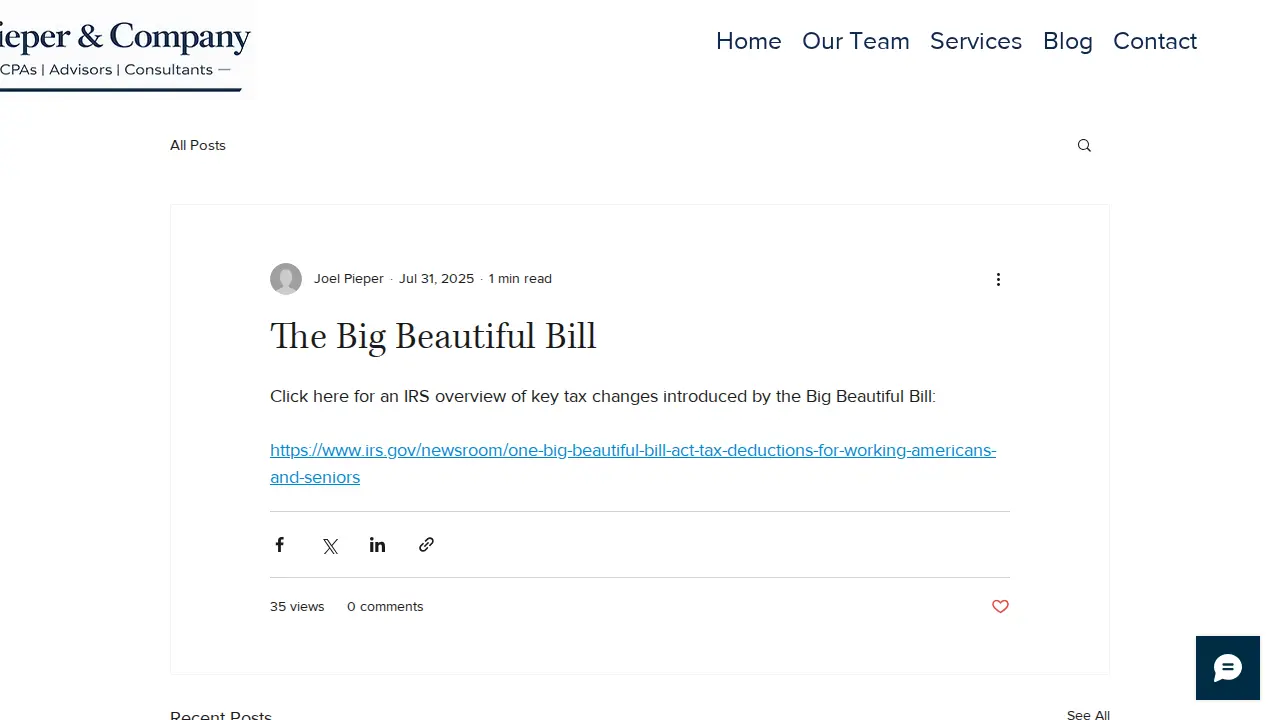Select the All Posts category
Screen dimensions: 1280x720
point(198,145)
